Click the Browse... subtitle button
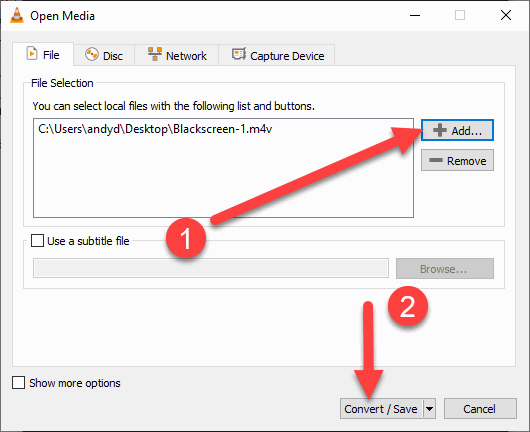The width and height of the screenshot is (530, 432). click(x=444, y=269)
